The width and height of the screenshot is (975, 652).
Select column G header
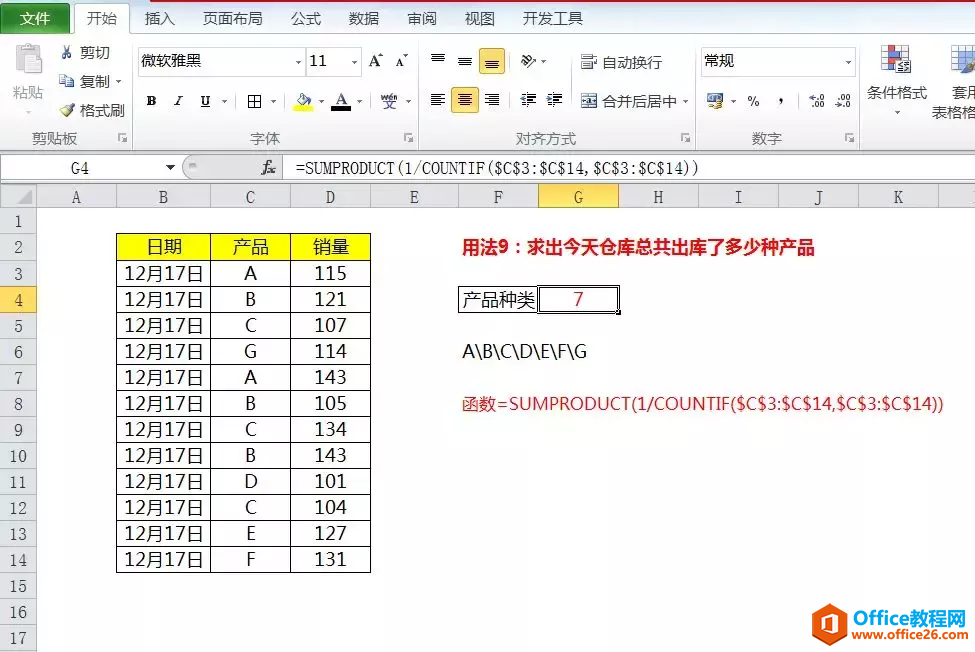(578, 197)
